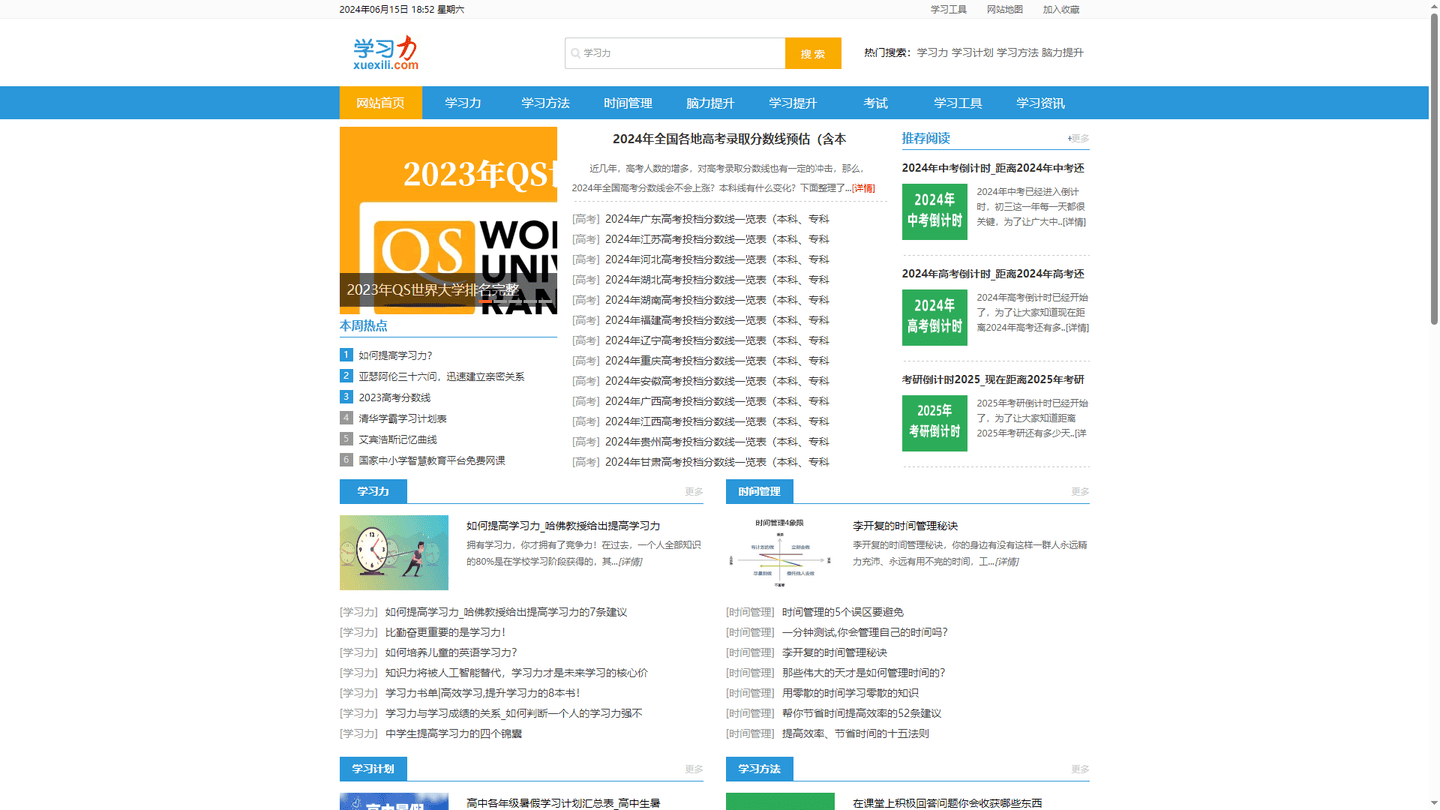Image resolution: width=1440 pixels, height=810 pixels.
Task: Click the magnifier icon in search box
Action: pos(575,53)
